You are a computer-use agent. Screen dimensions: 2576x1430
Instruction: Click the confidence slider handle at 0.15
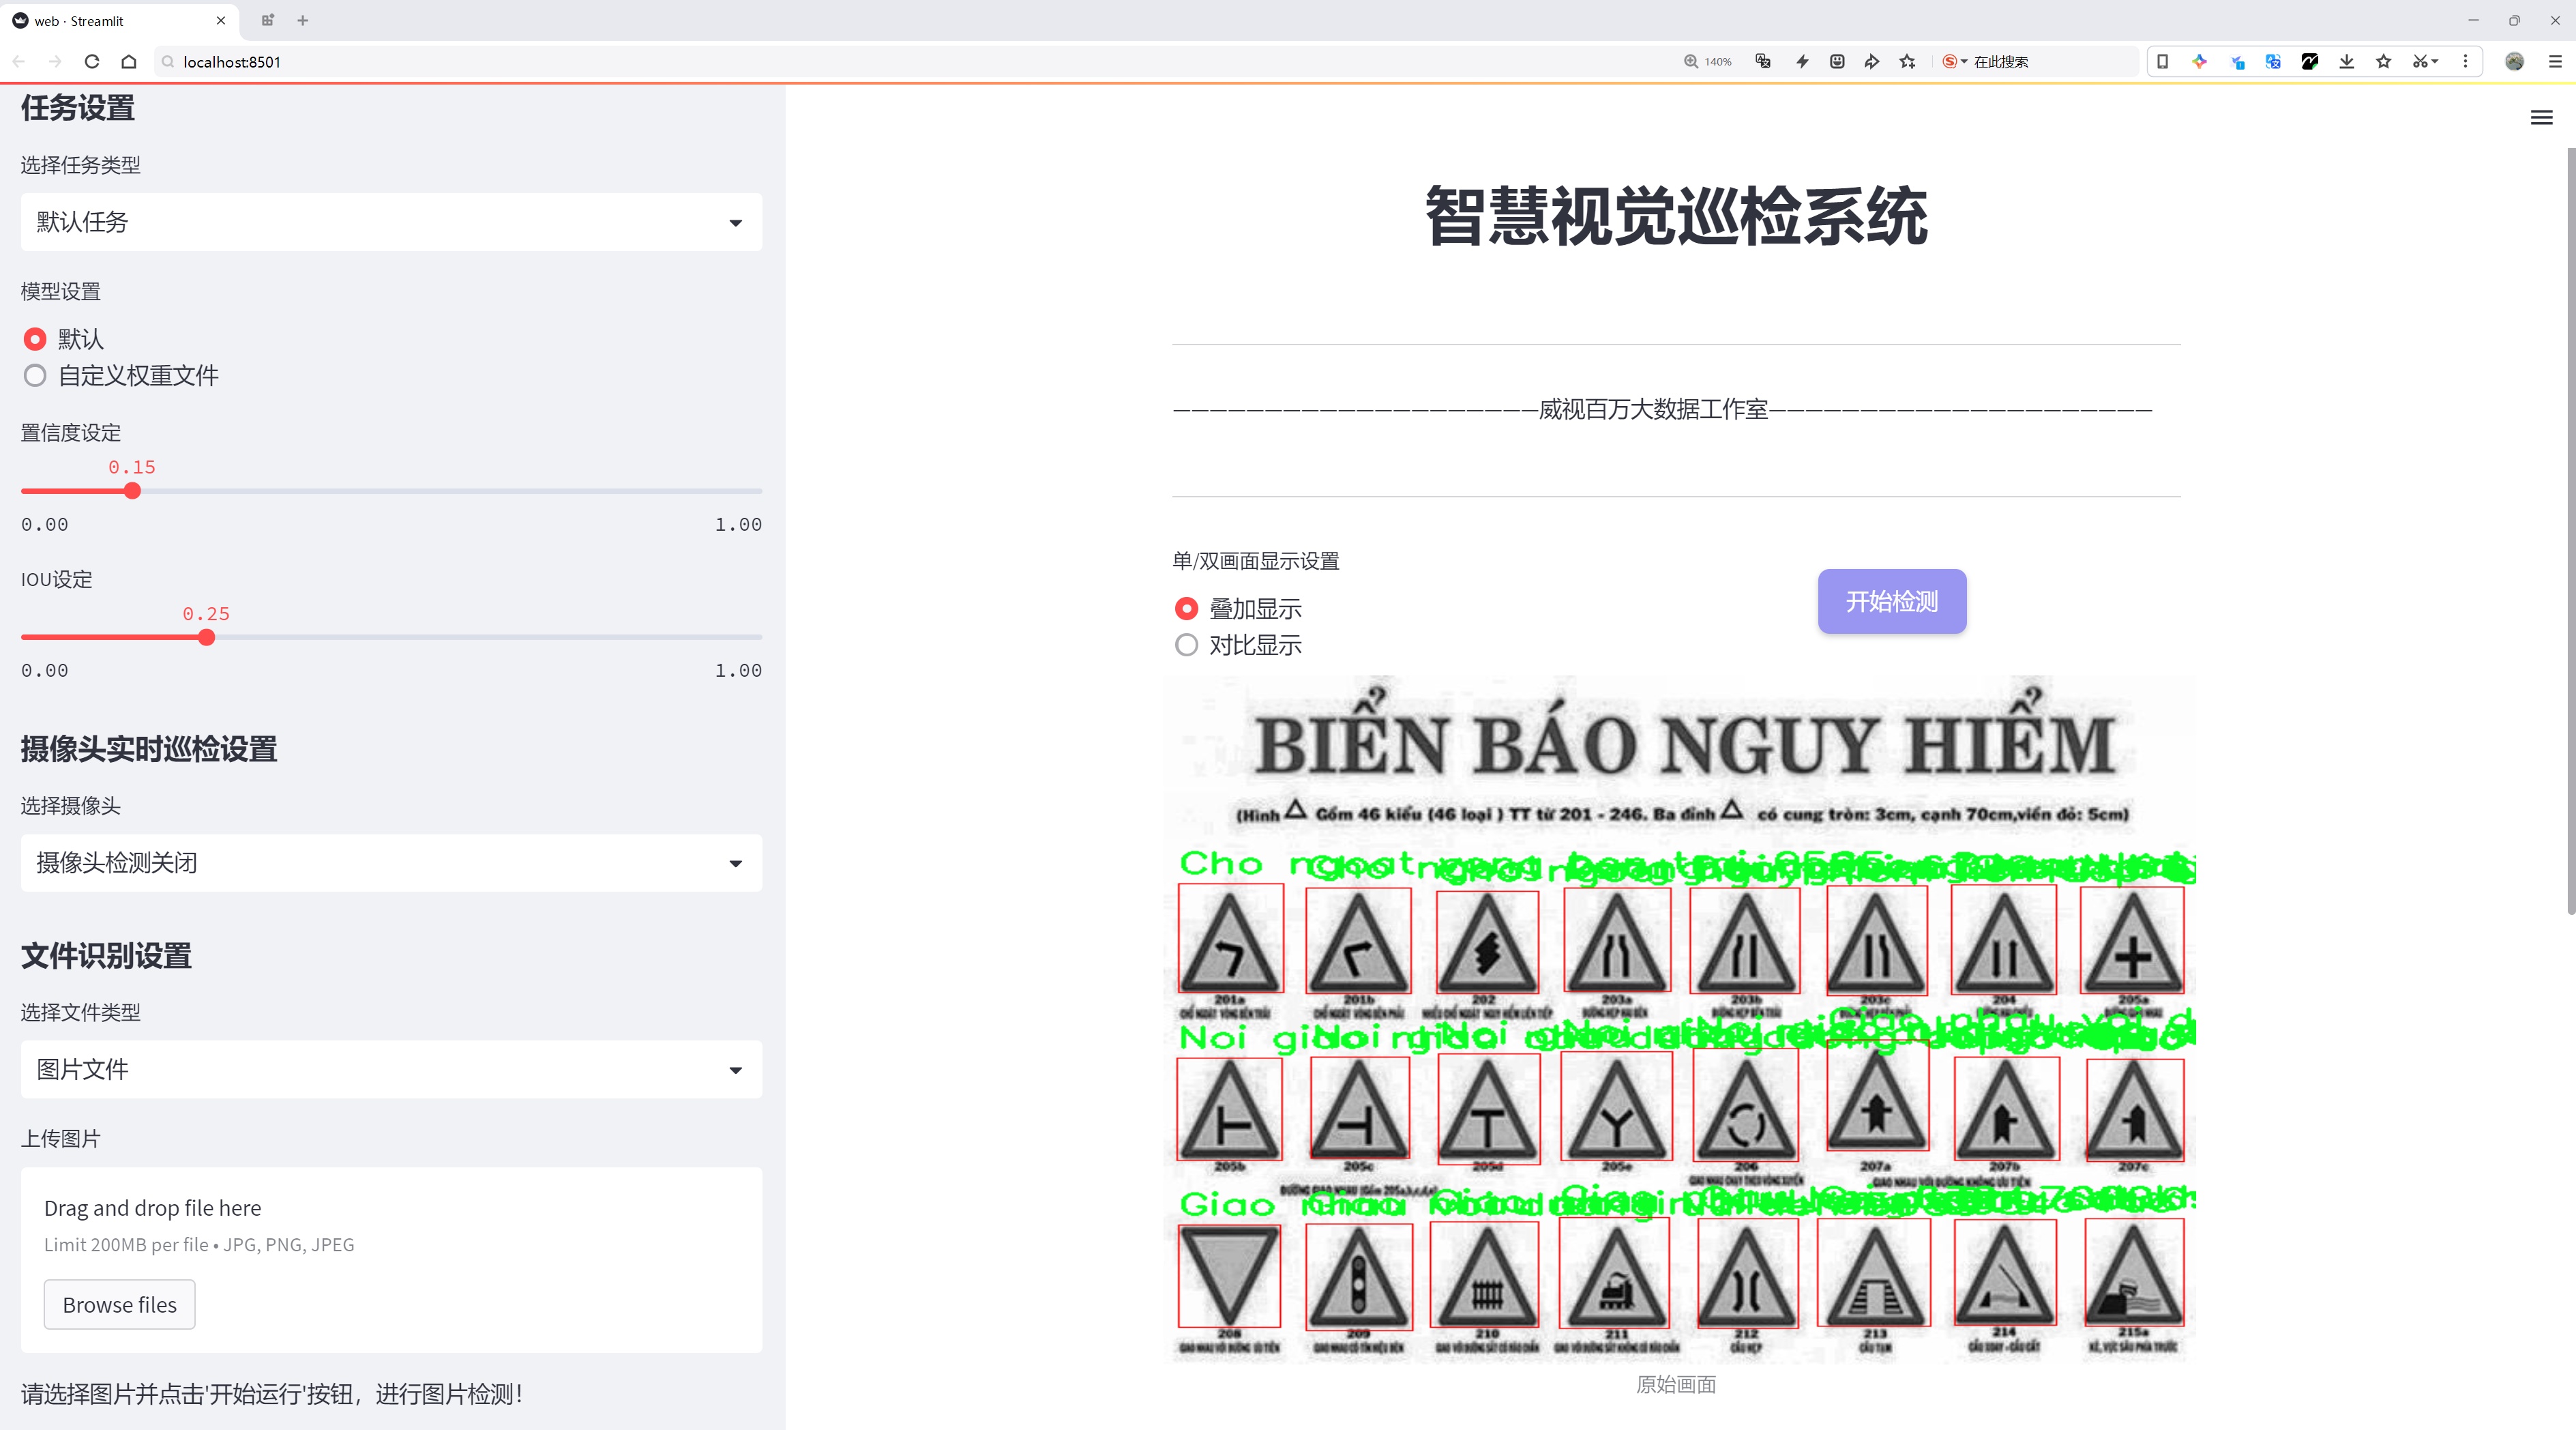tap(132, 491)
